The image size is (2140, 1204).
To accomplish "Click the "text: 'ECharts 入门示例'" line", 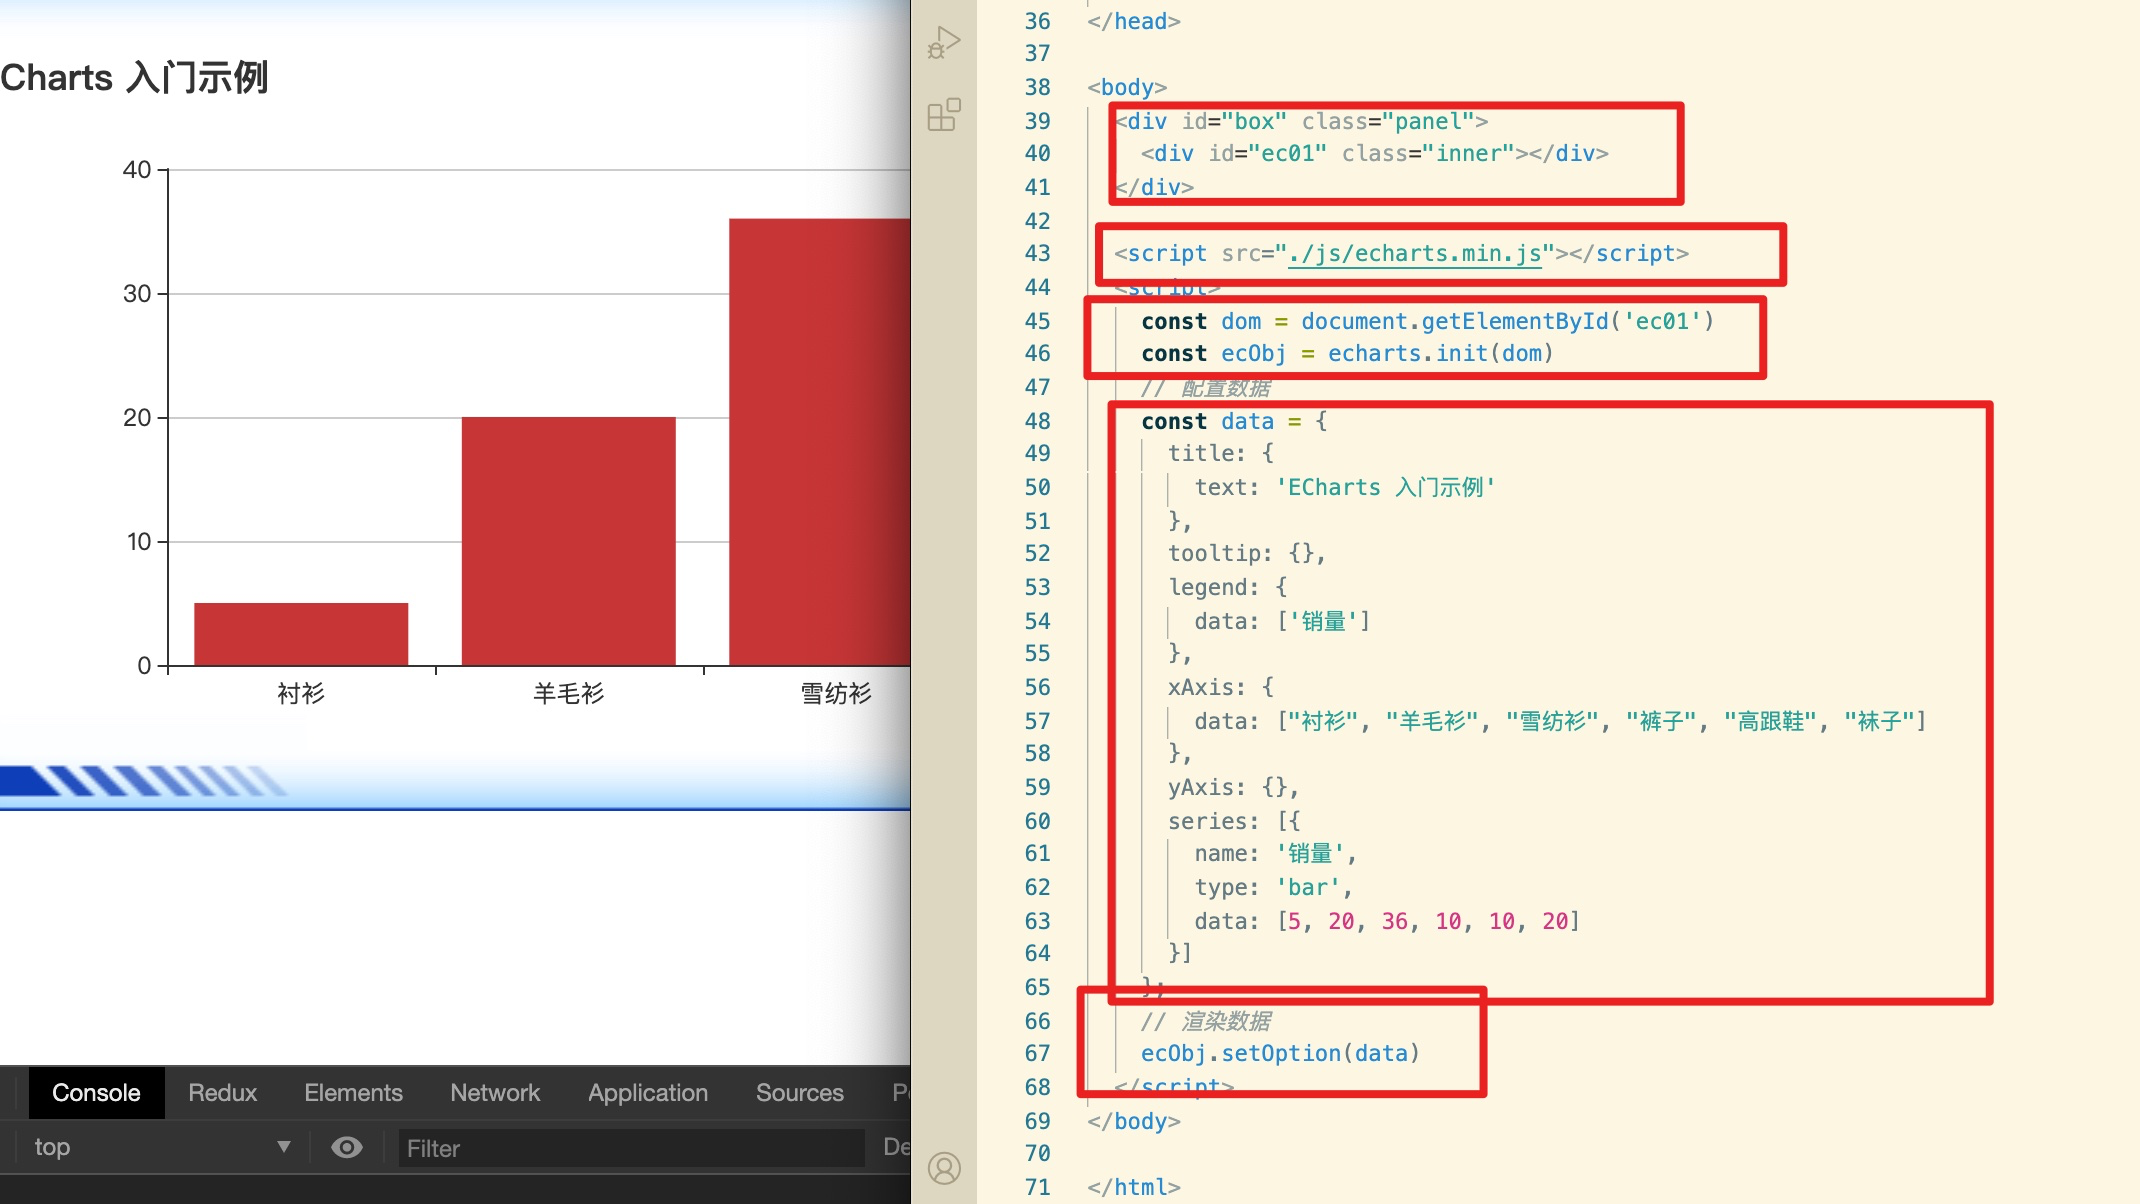I will point(1344,488).
